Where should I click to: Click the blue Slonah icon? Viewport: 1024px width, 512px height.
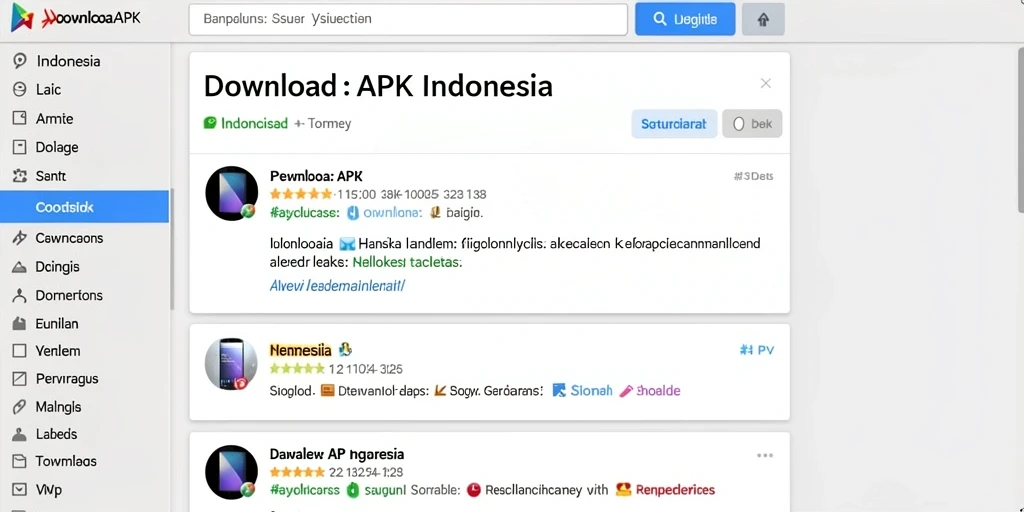[558, 391]
